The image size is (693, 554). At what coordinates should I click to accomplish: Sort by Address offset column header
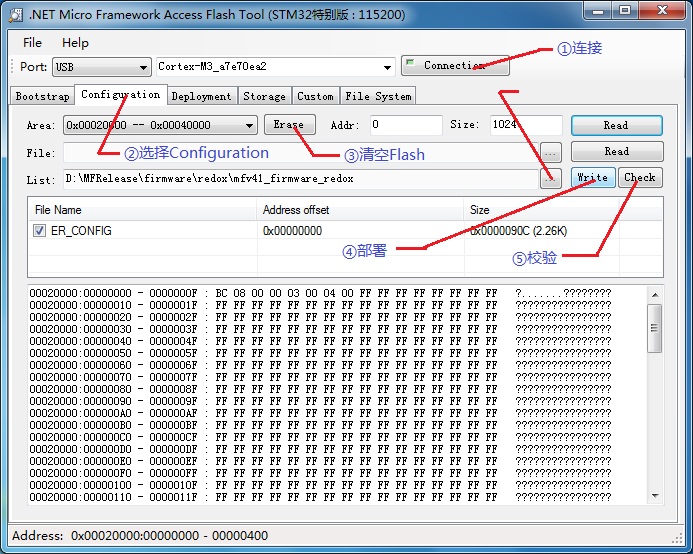coord(360,210)
